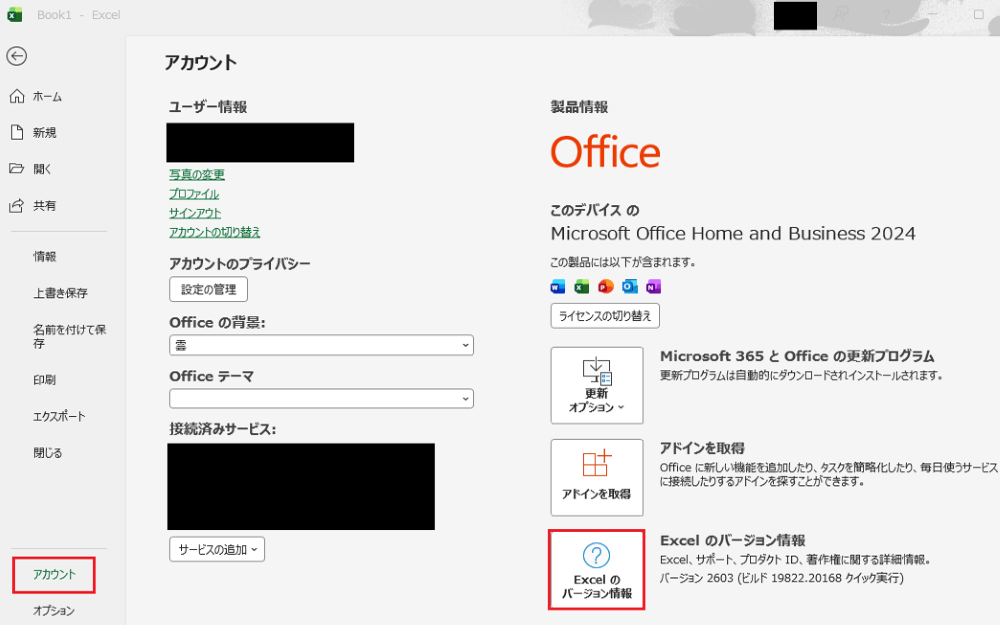Click the アカウントの切り替え link
The height and width of the screenshot is (625, 1000).
(214, 232)
